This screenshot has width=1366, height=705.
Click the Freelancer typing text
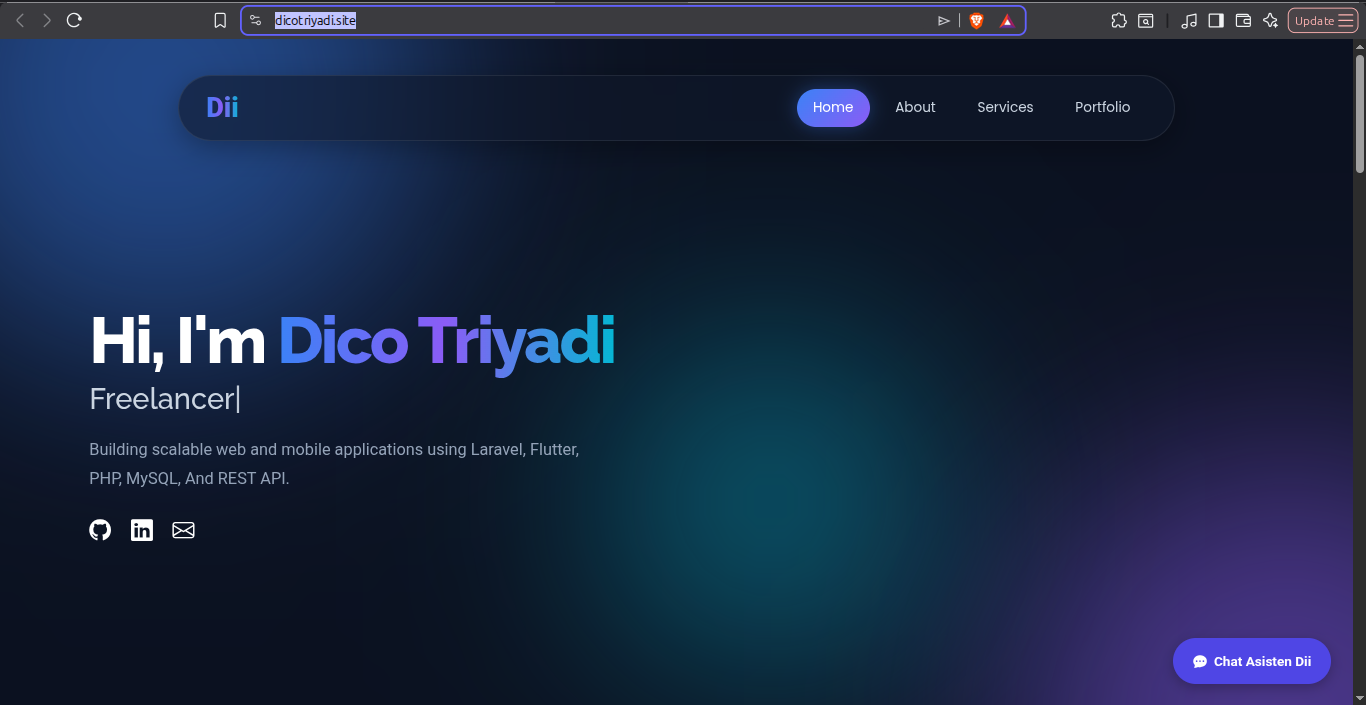161,399
